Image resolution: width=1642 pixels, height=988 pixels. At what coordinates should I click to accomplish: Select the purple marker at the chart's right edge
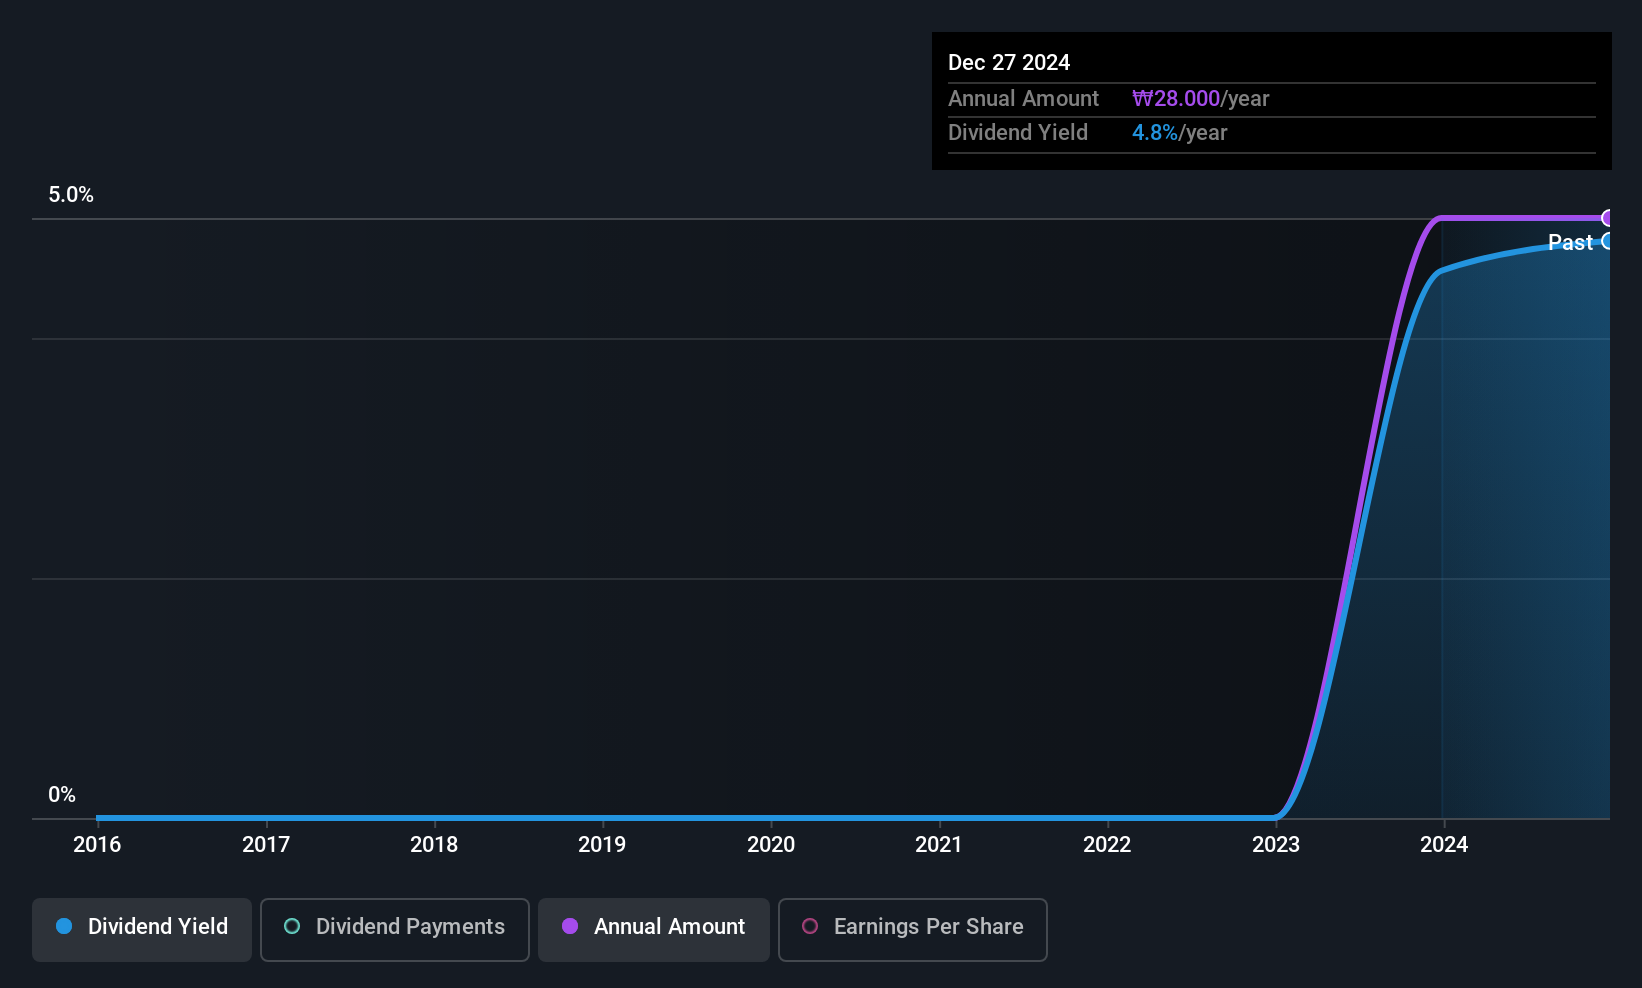(1608, 218)
